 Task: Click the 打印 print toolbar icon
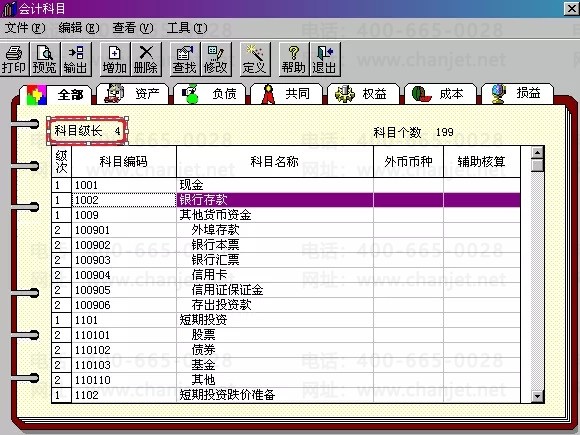tap(14, 60)
